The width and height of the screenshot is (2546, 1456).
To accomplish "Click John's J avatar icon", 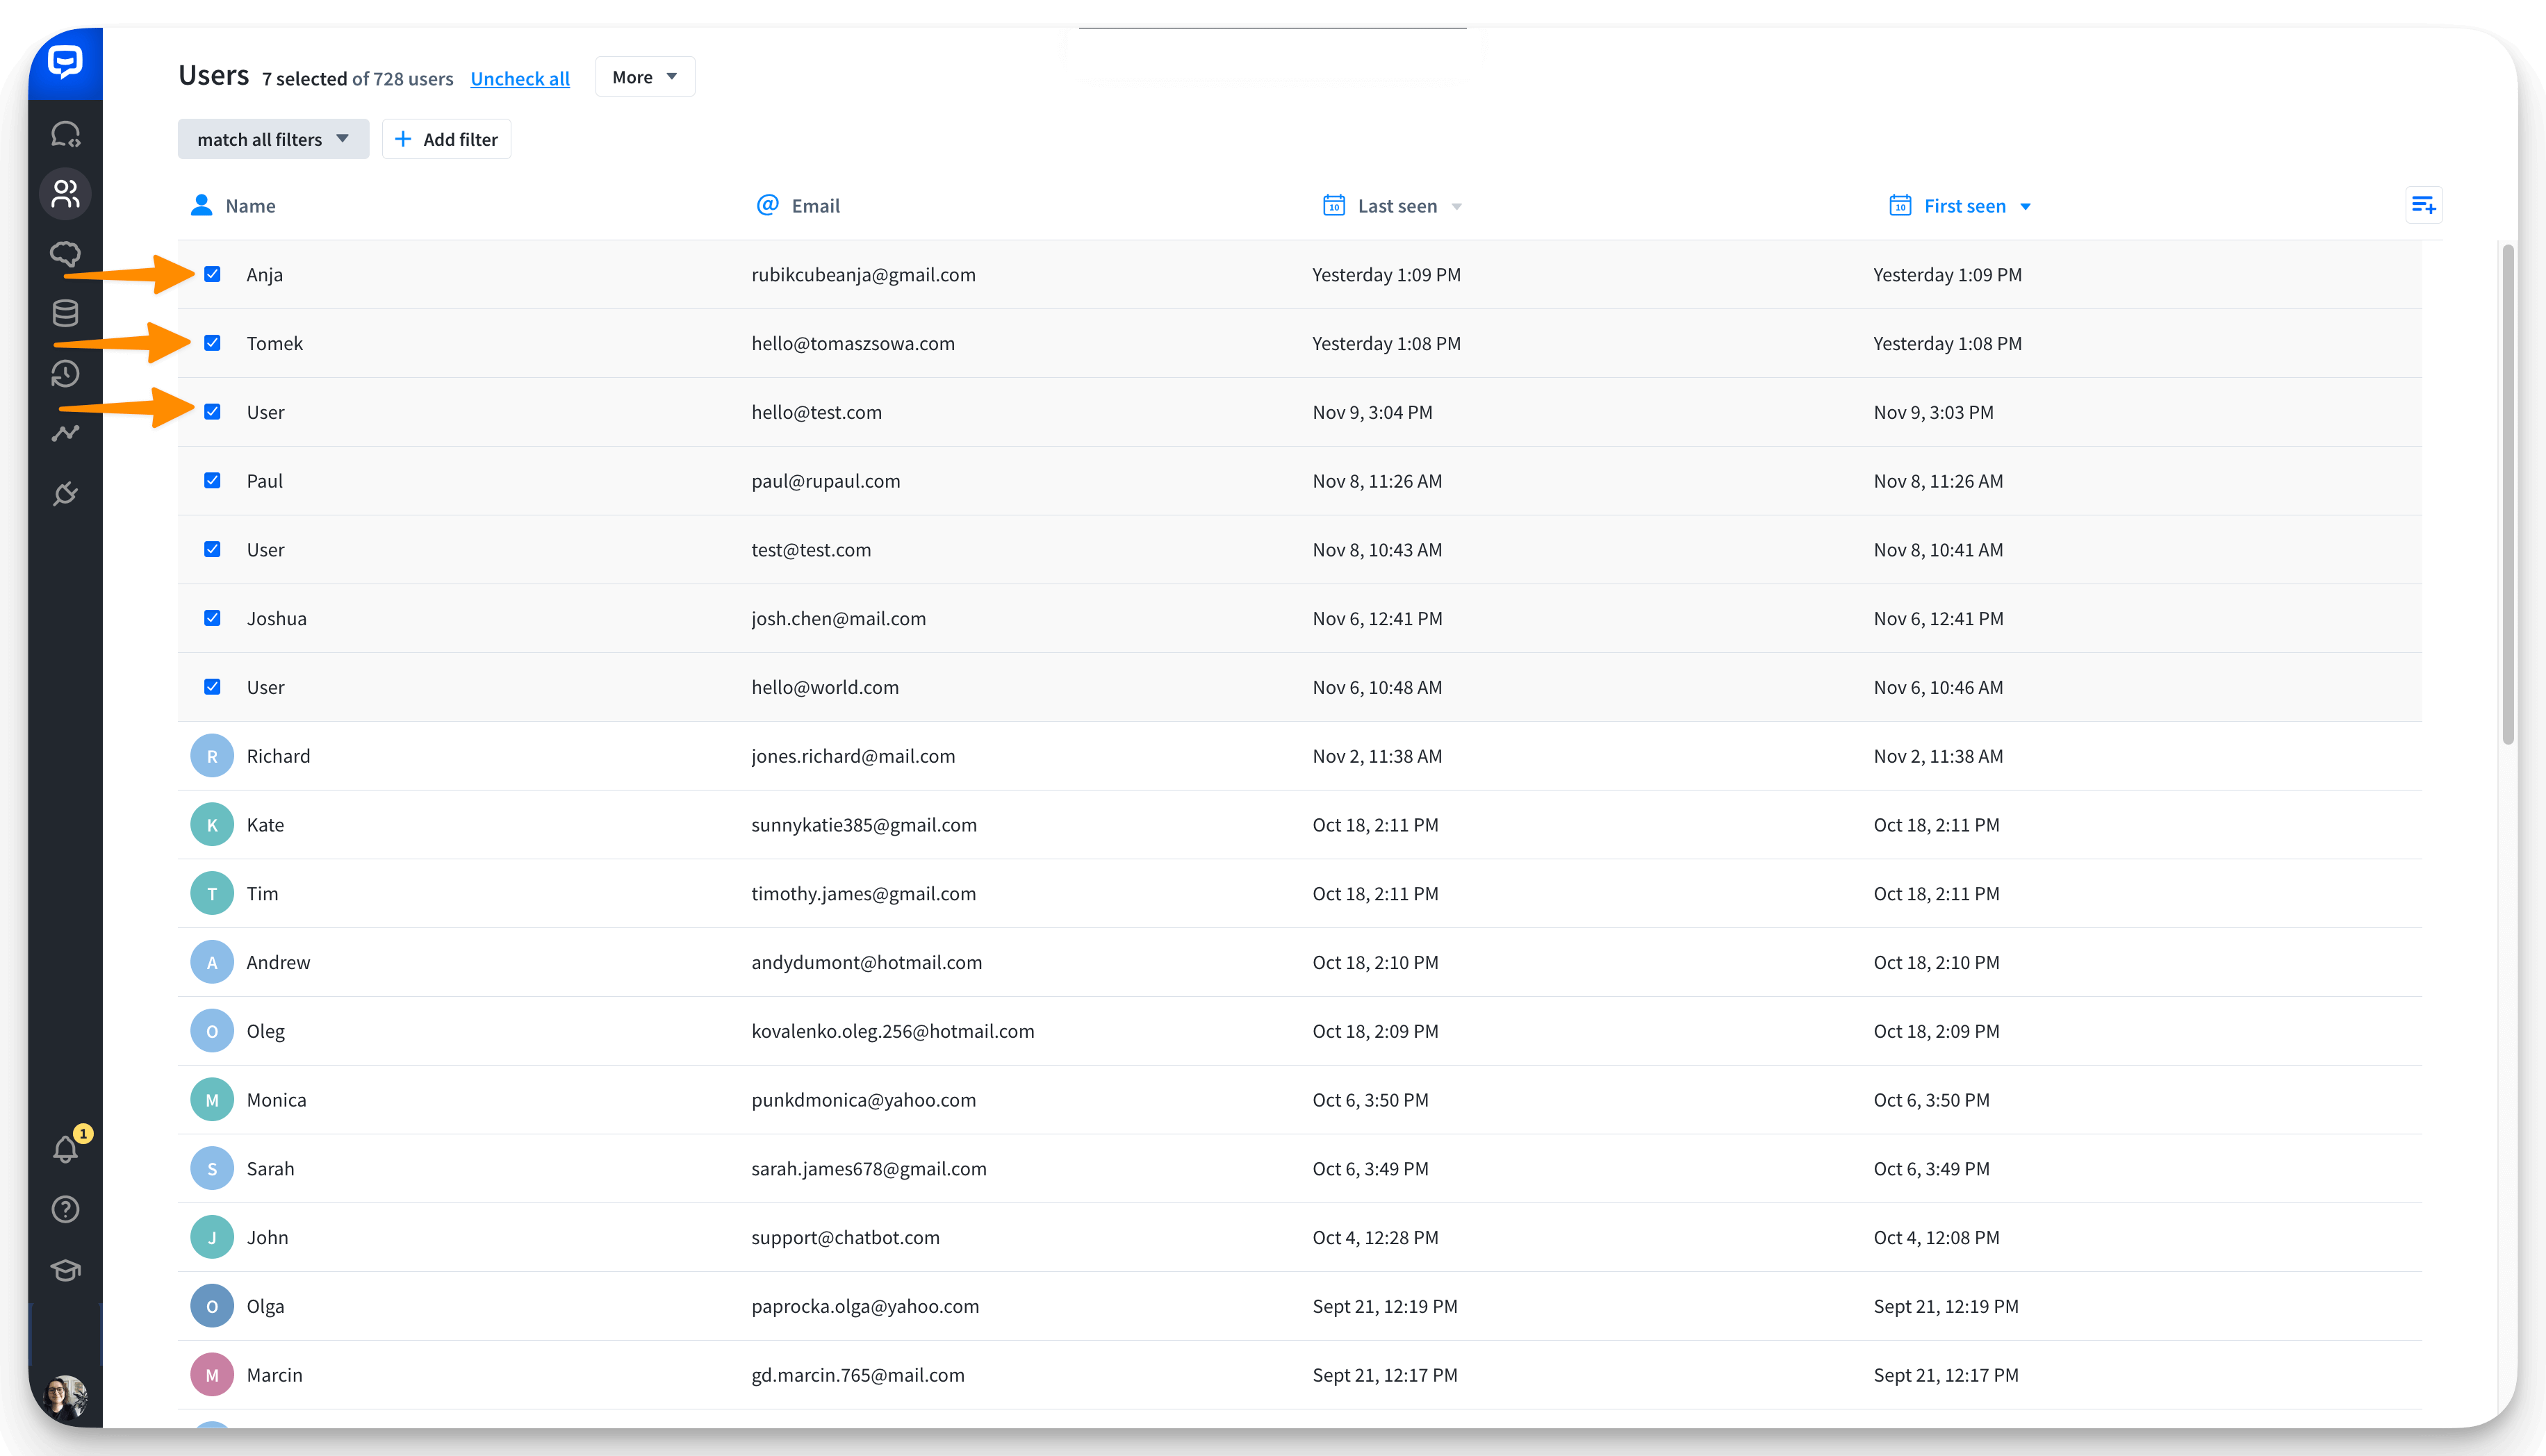I will [212, 1237].
